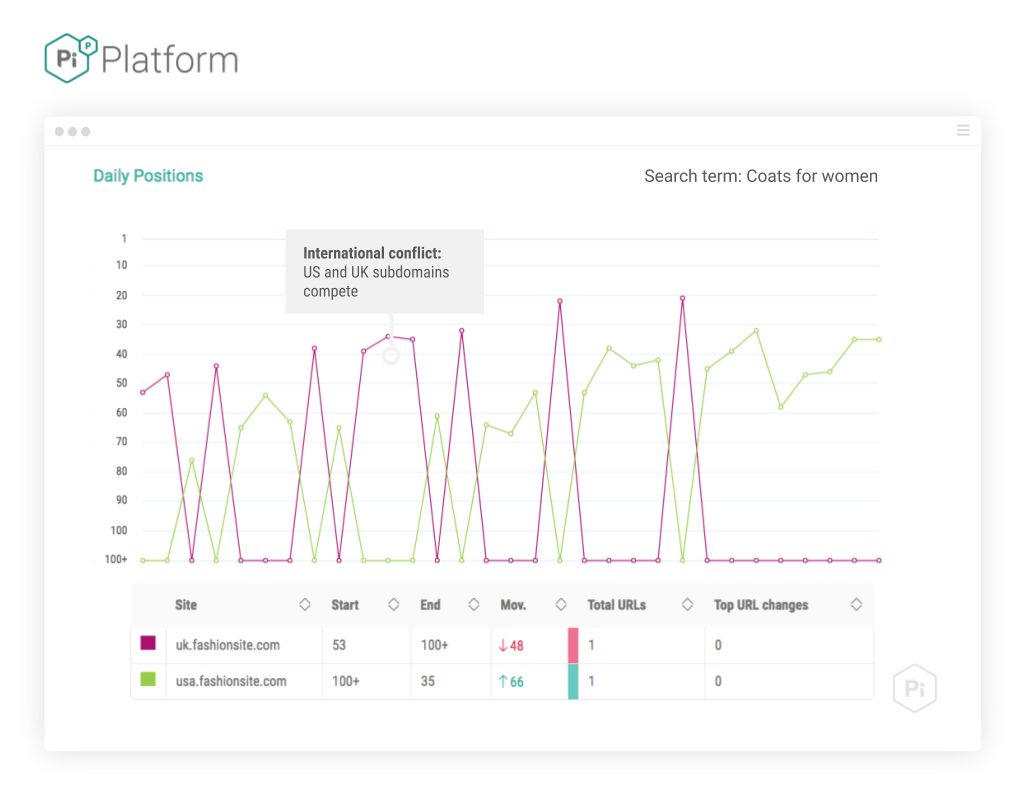Sort by Start column sort icon

(x=393, y=605)
